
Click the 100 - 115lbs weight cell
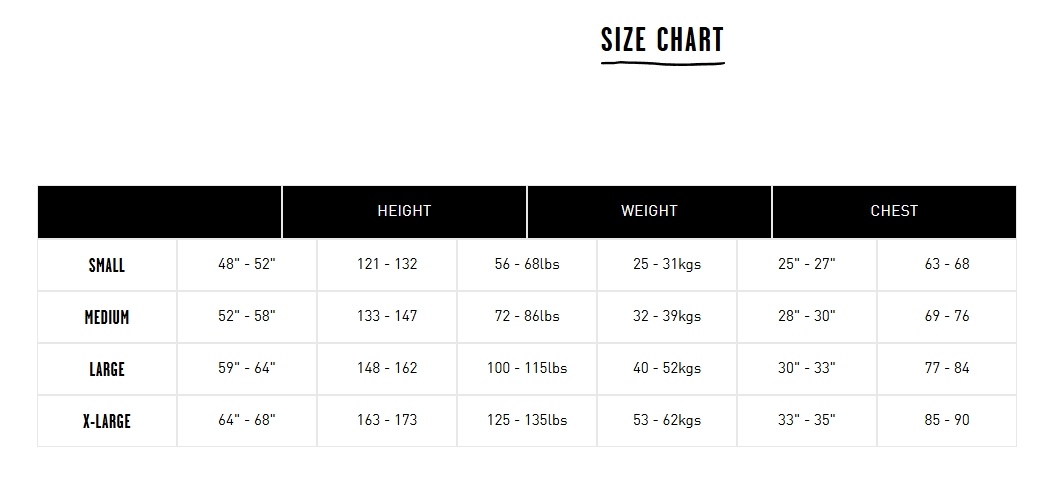tap(527, 368)
